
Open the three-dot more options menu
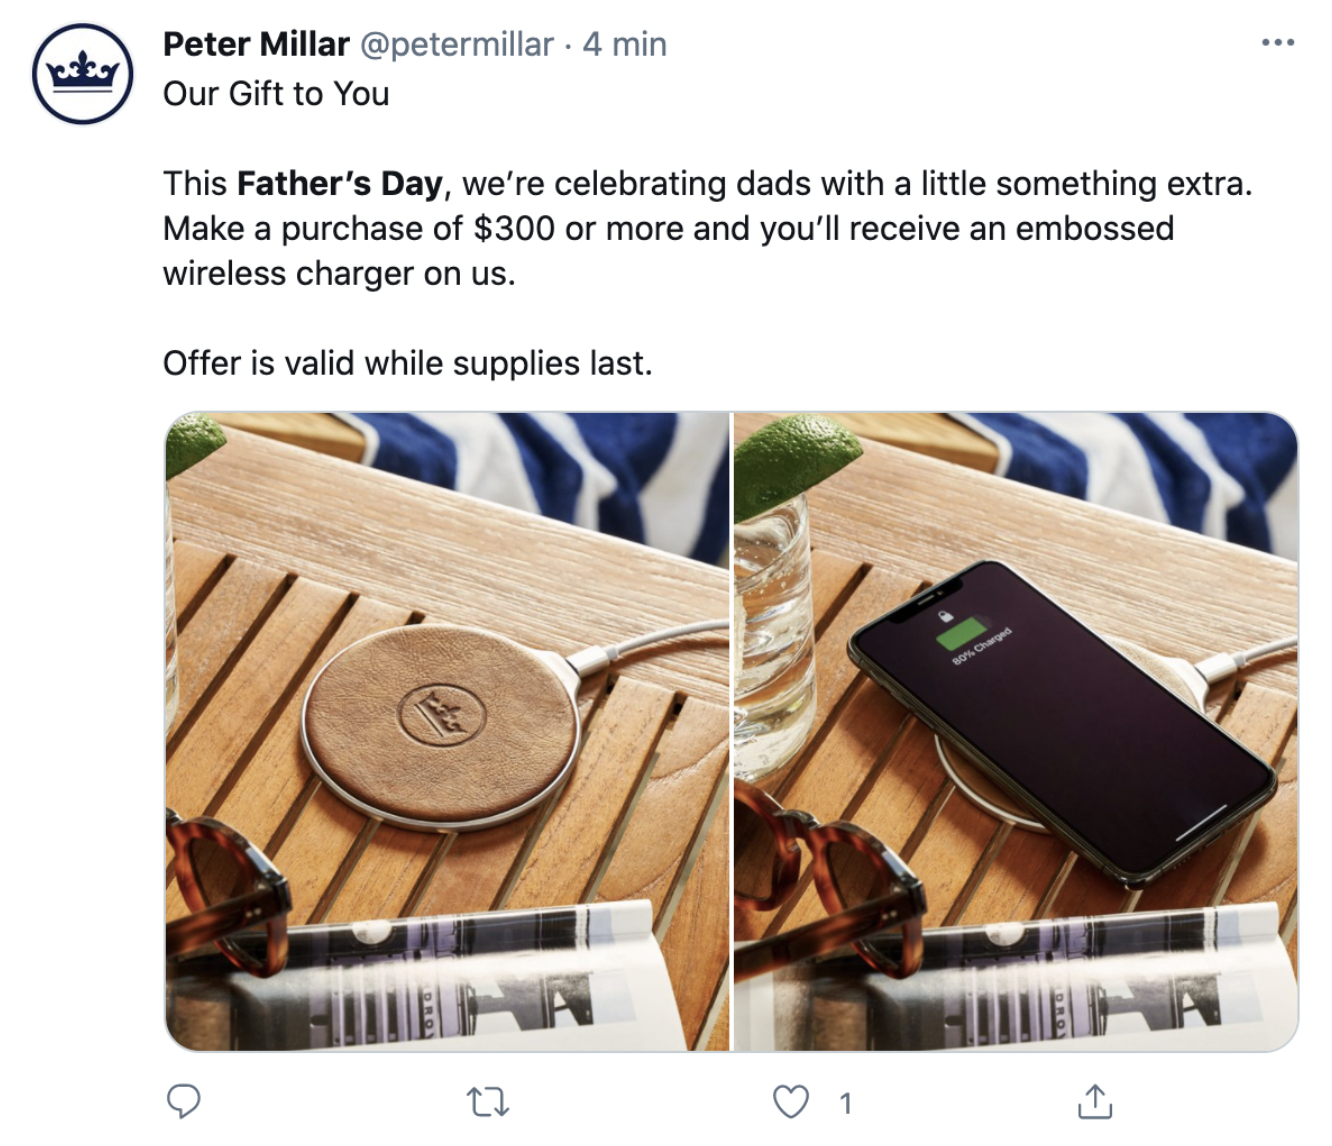tap(1278, 43)
